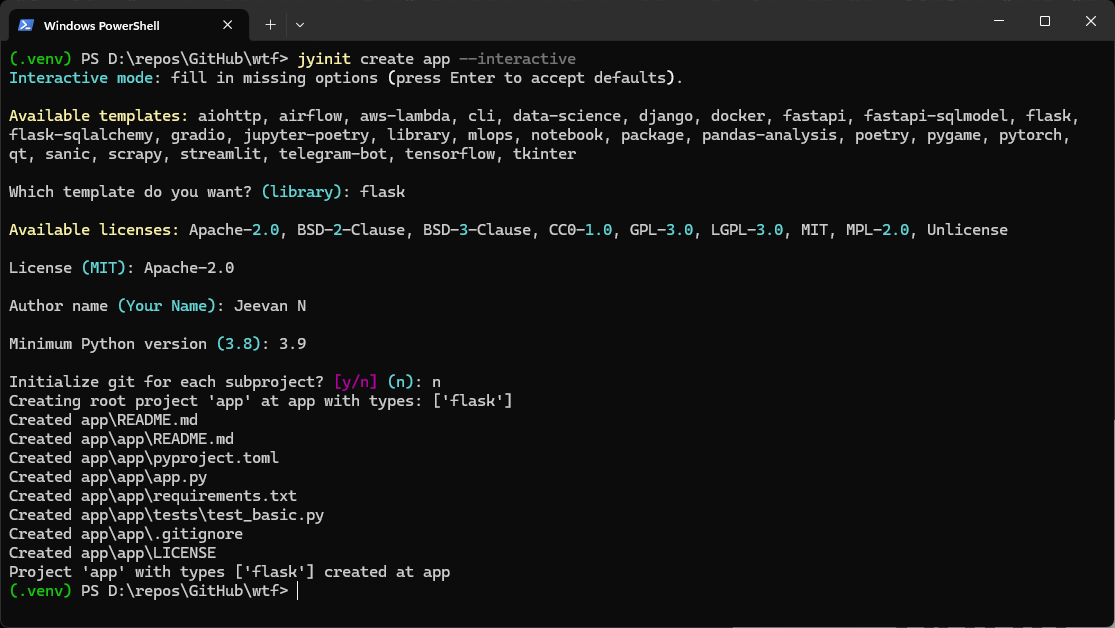Click the cursor at the bottom prompt
This screenshot has width=1115, height=628.
(298, 591)
